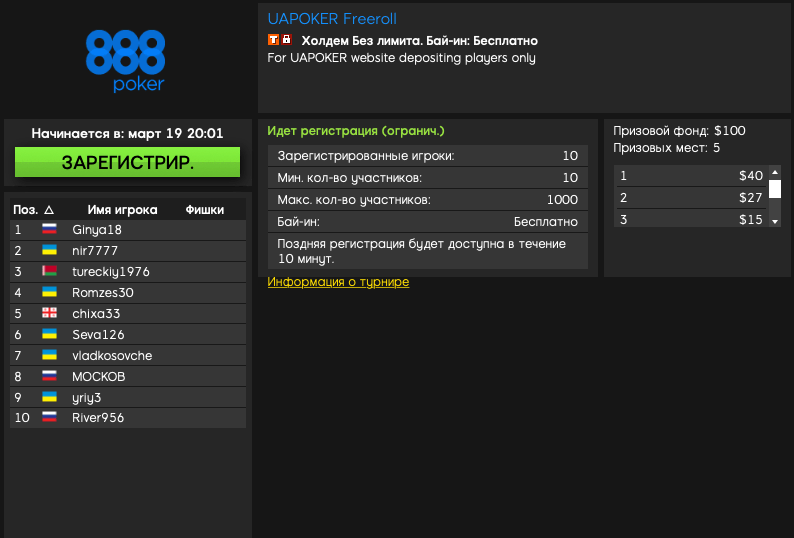Click the Belarus flag next to tureckiy1976
This screenshot has width=794, height=538.
[49, 271]
